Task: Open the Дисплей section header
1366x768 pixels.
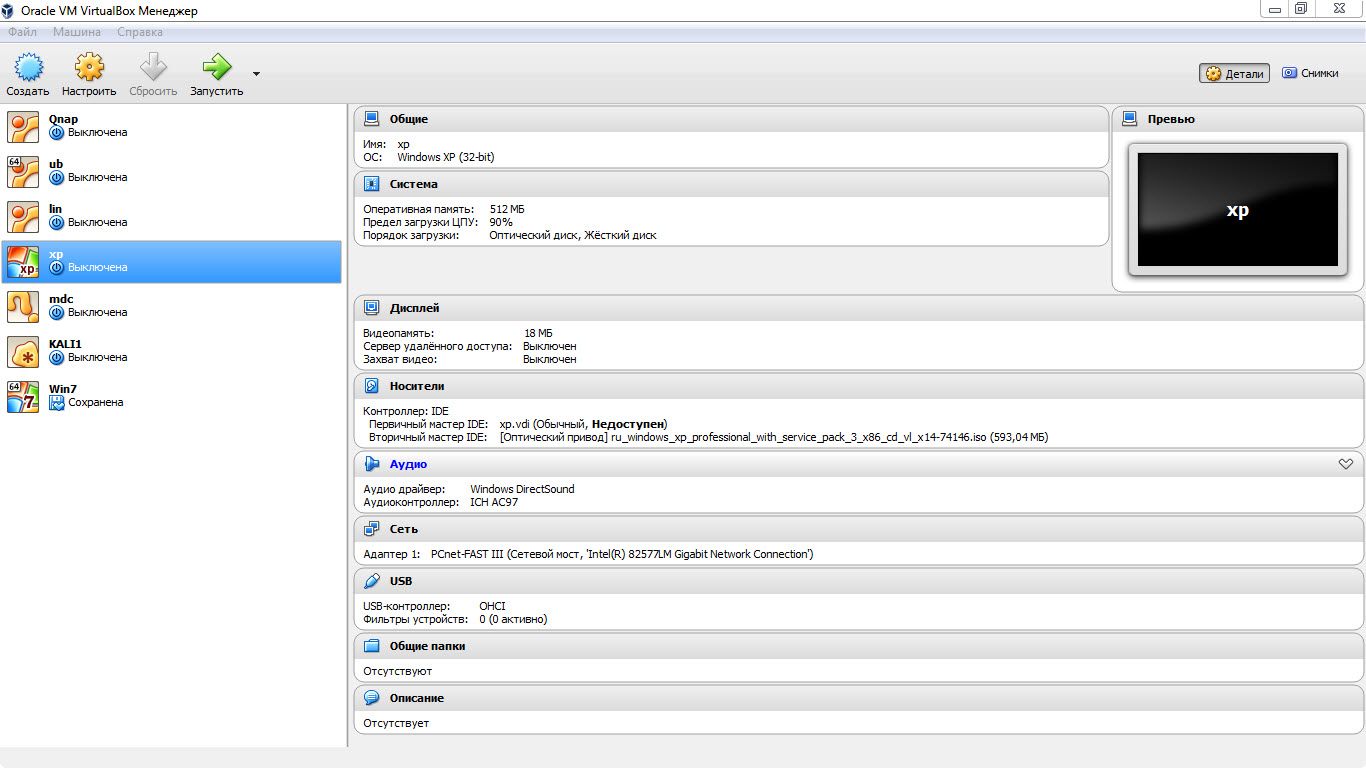Action: (415, 308)
